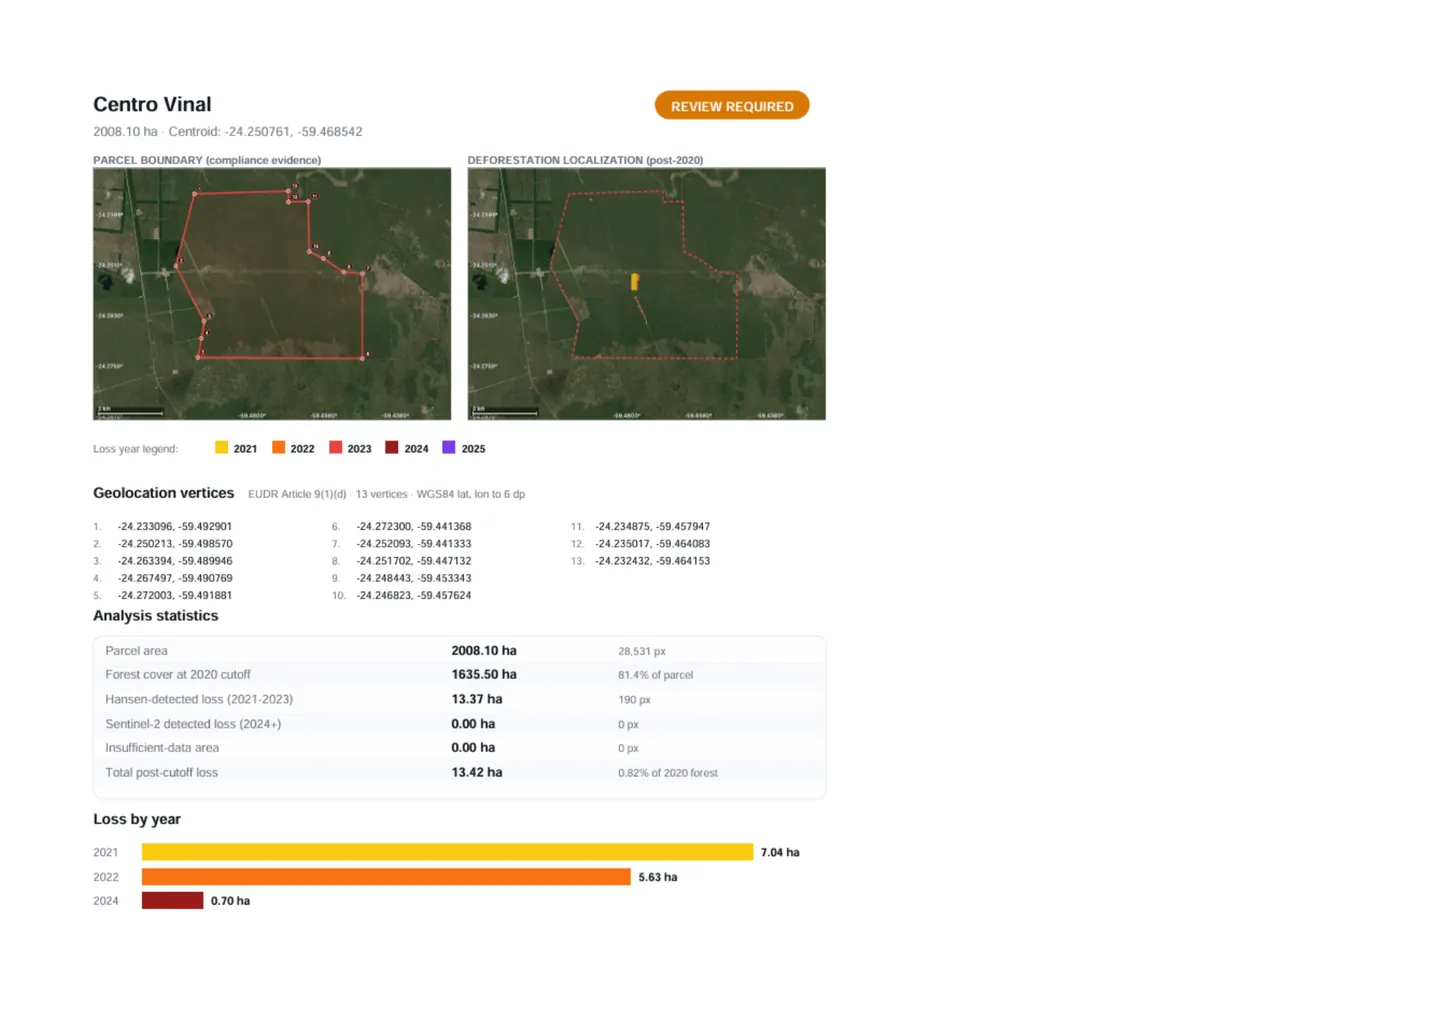The width and height of the screenshot is (1440, 1018).
Task: Select vertex 5 coordinates -24.272003, -59.491881
Action: (175, 595)
